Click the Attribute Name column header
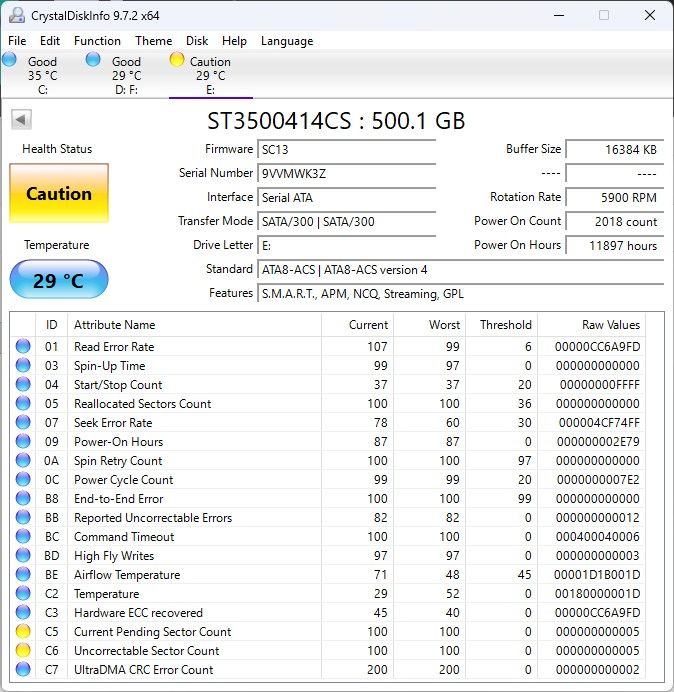 194,325
